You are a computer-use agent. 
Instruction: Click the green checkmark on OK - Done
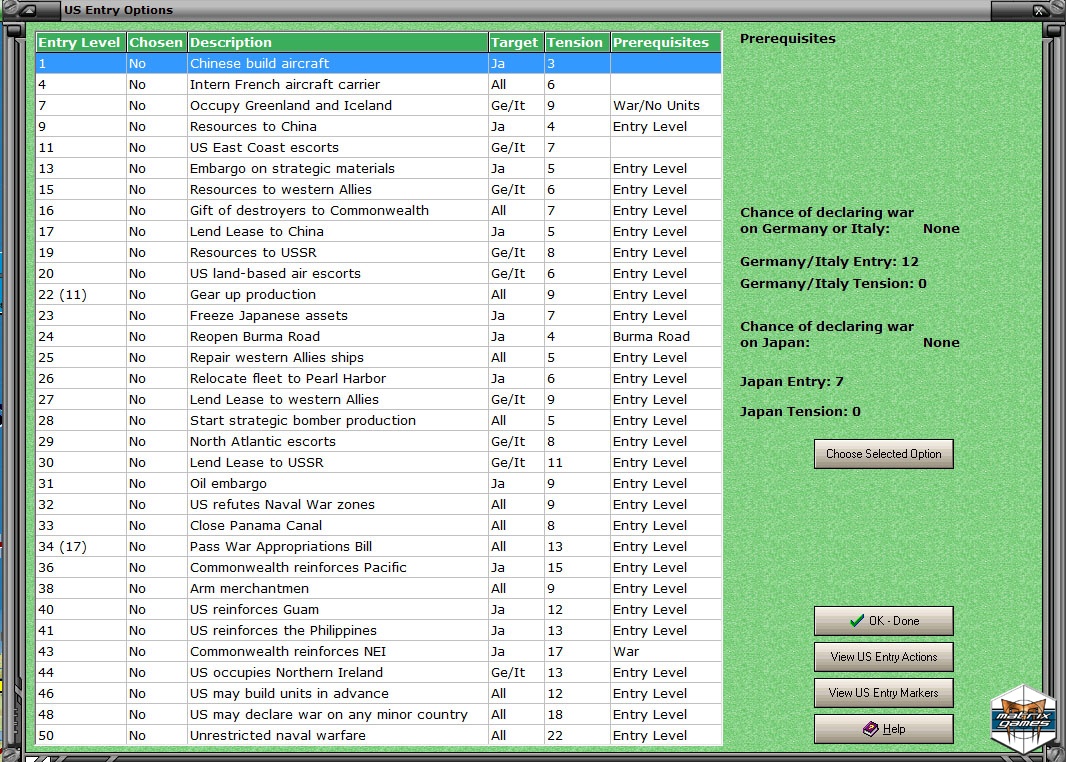click(857, 620)
